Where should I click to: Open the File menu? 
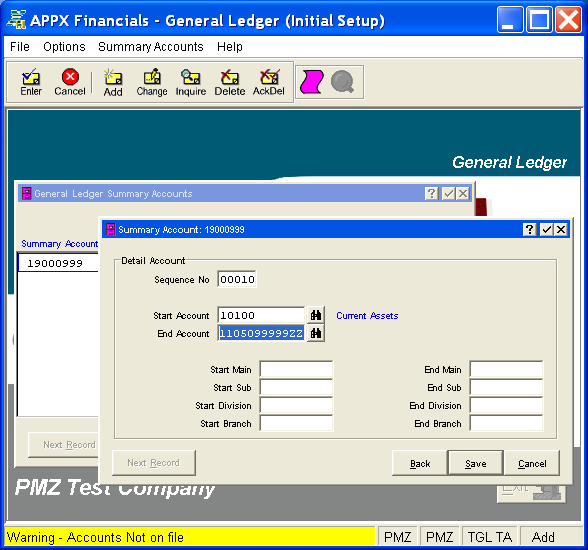(20, 47)
